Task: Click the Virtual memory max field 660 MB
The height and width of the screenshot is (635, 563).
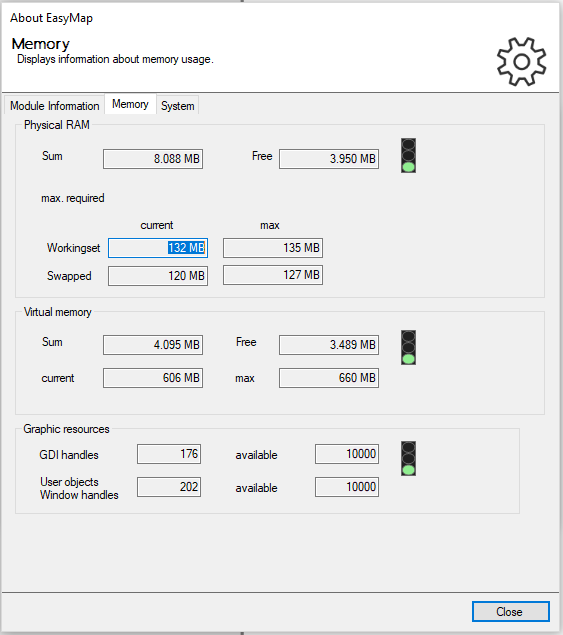Action: (x=329, y=378)
